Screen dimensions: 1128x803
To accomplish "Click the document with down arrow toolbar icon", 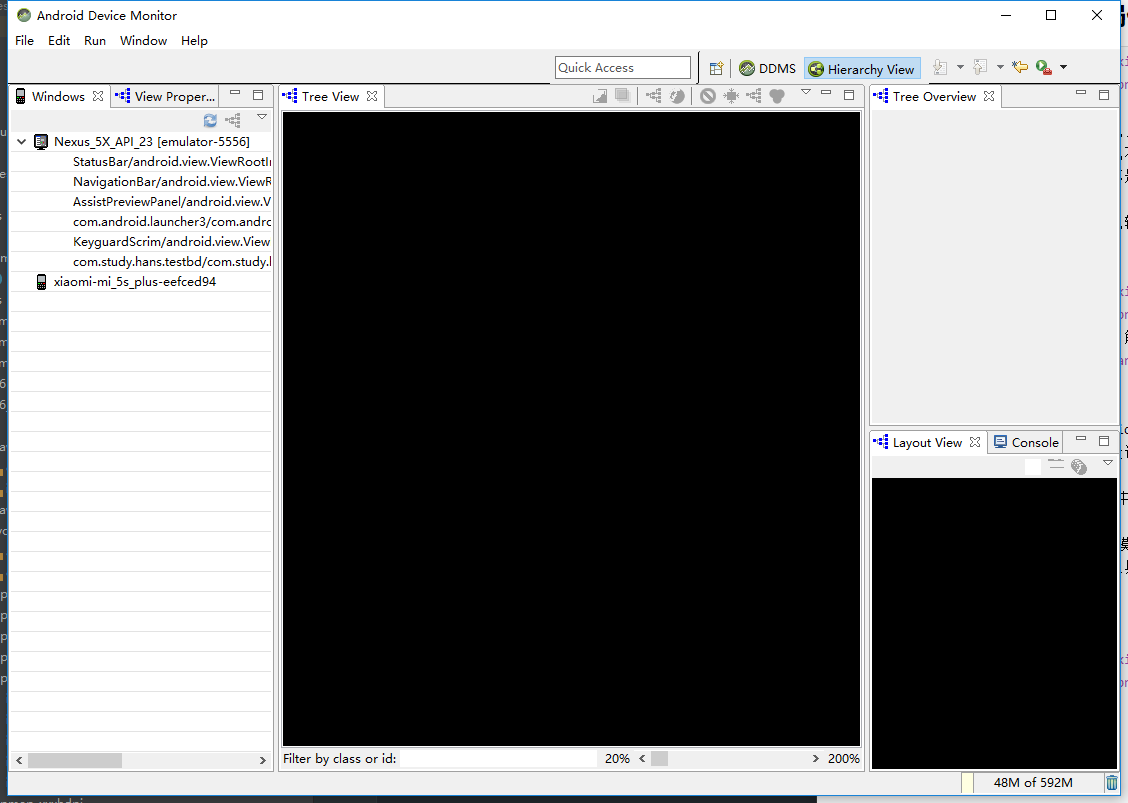I will click(x=940, y=68).
